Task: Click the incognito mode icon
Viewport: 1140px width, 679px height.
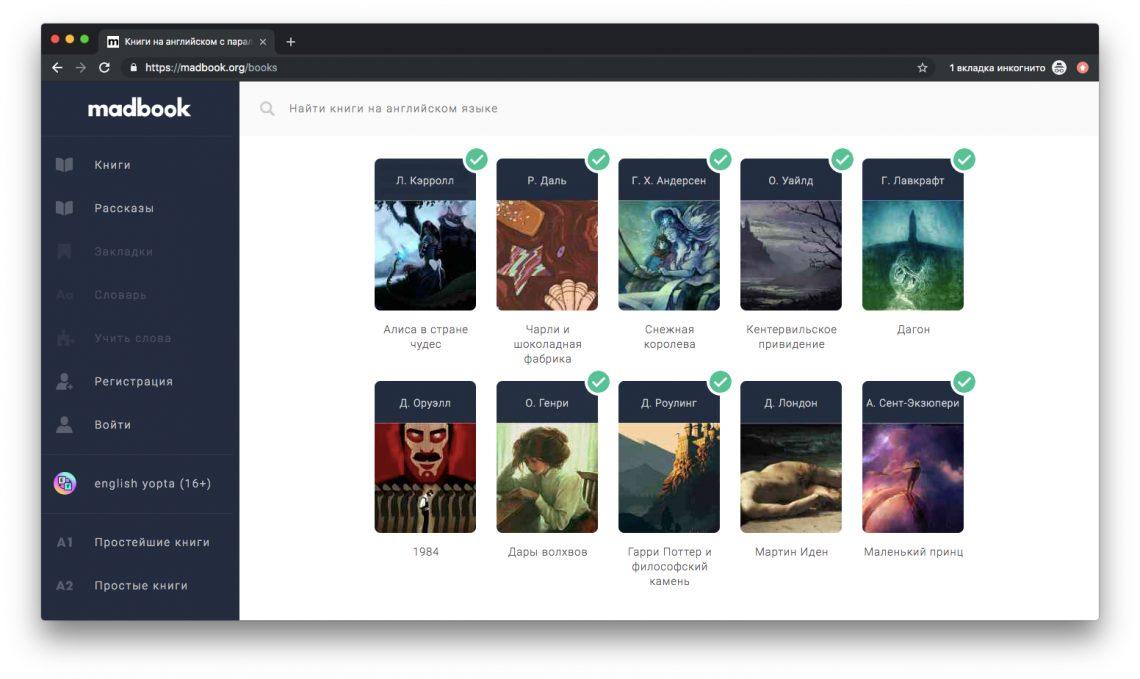Action: point(1059,68)
